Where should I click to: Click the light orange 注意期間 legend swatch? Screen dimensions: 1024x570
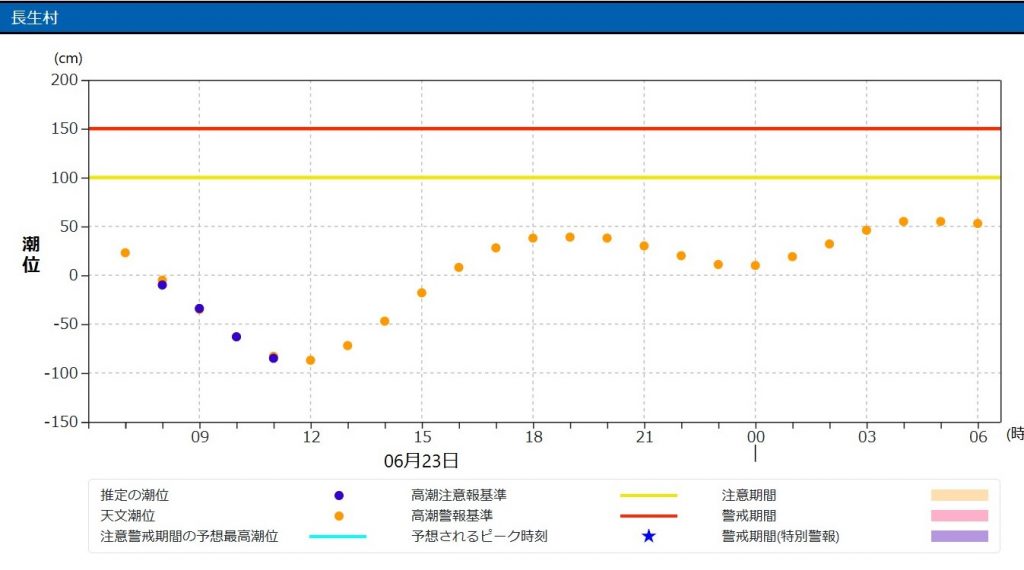[x=959, y=496]
